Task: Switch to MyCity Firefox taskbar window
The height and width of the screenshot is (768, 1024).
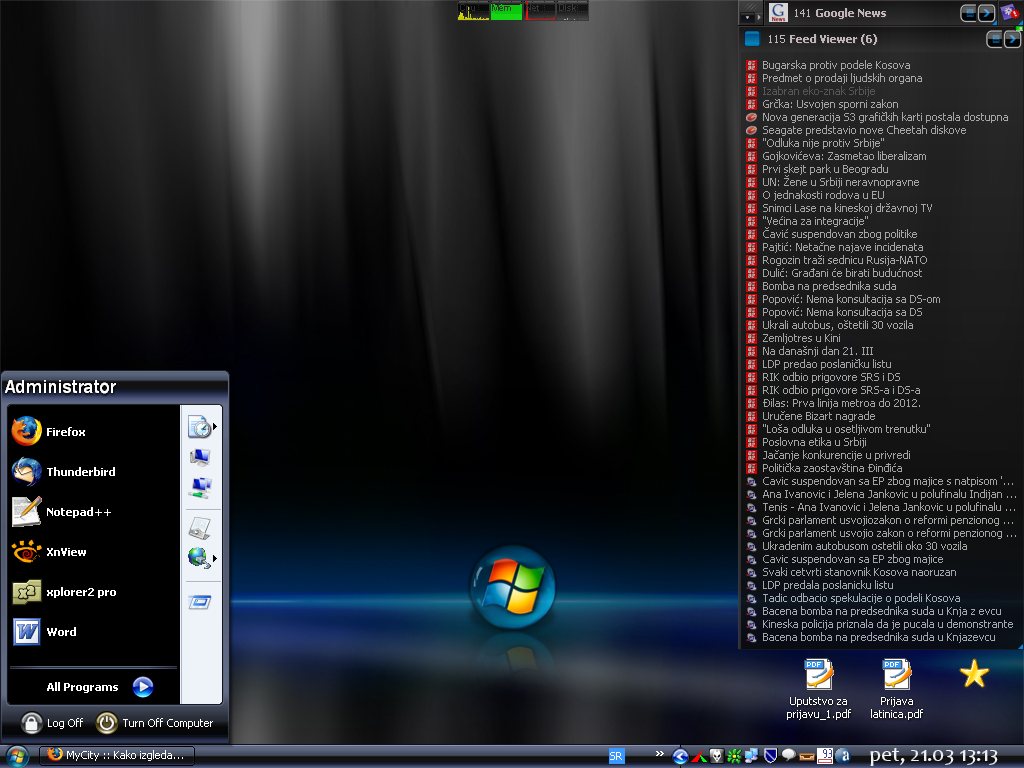Action: point(117,755)
